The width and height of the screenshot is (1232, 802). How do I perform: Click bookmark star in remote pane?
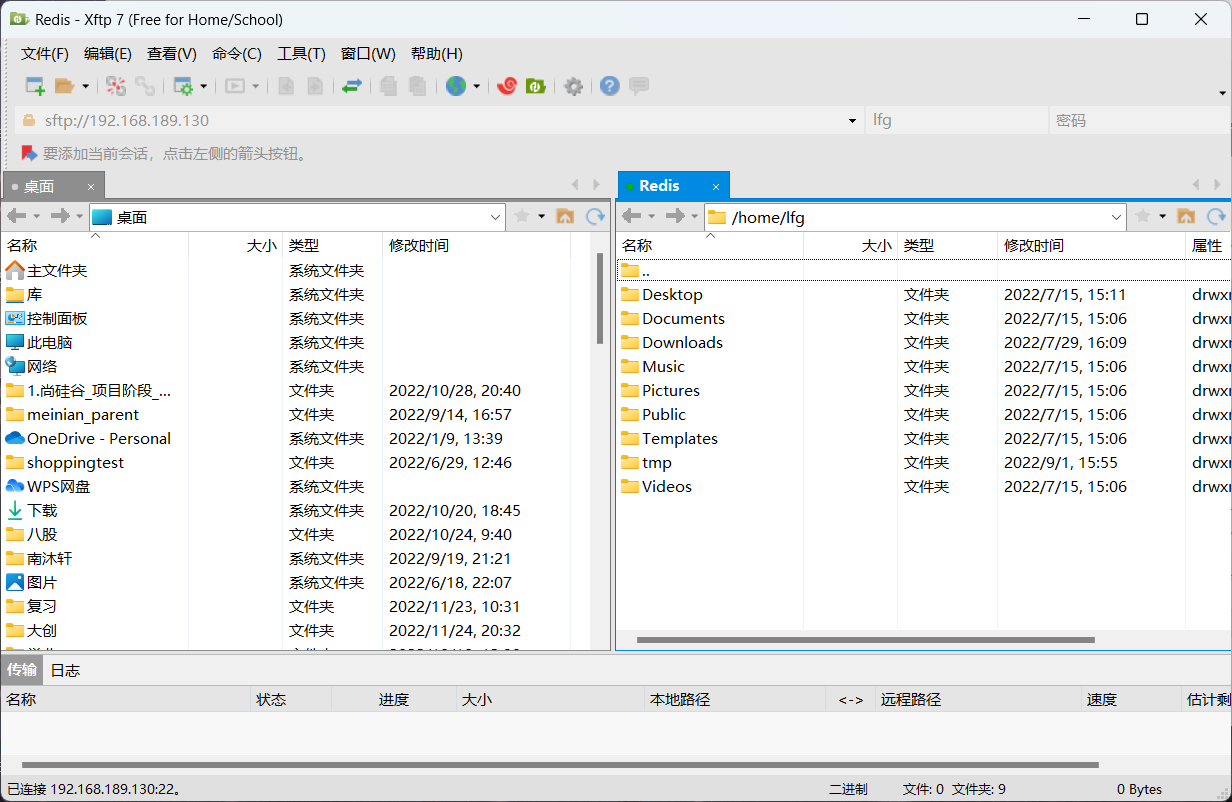pyautogui.click(x=1143, y=216)
